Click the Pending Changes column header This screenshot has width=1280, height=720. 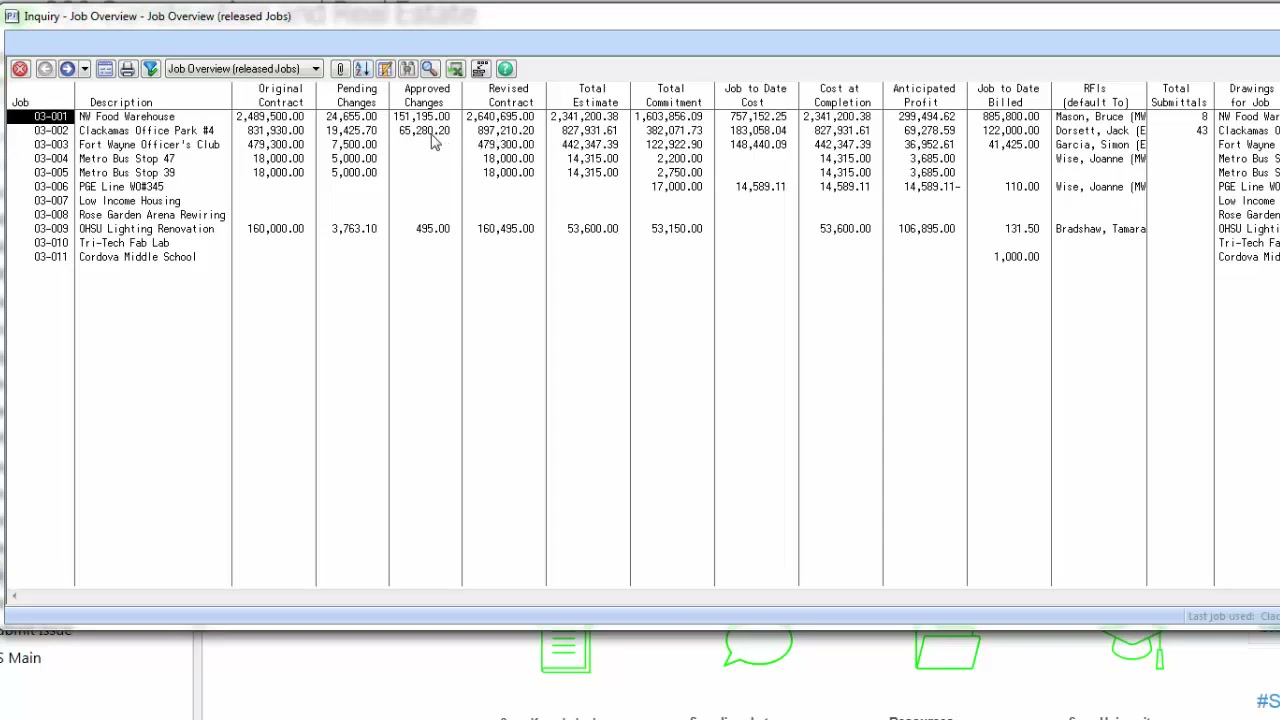[356, 96]
